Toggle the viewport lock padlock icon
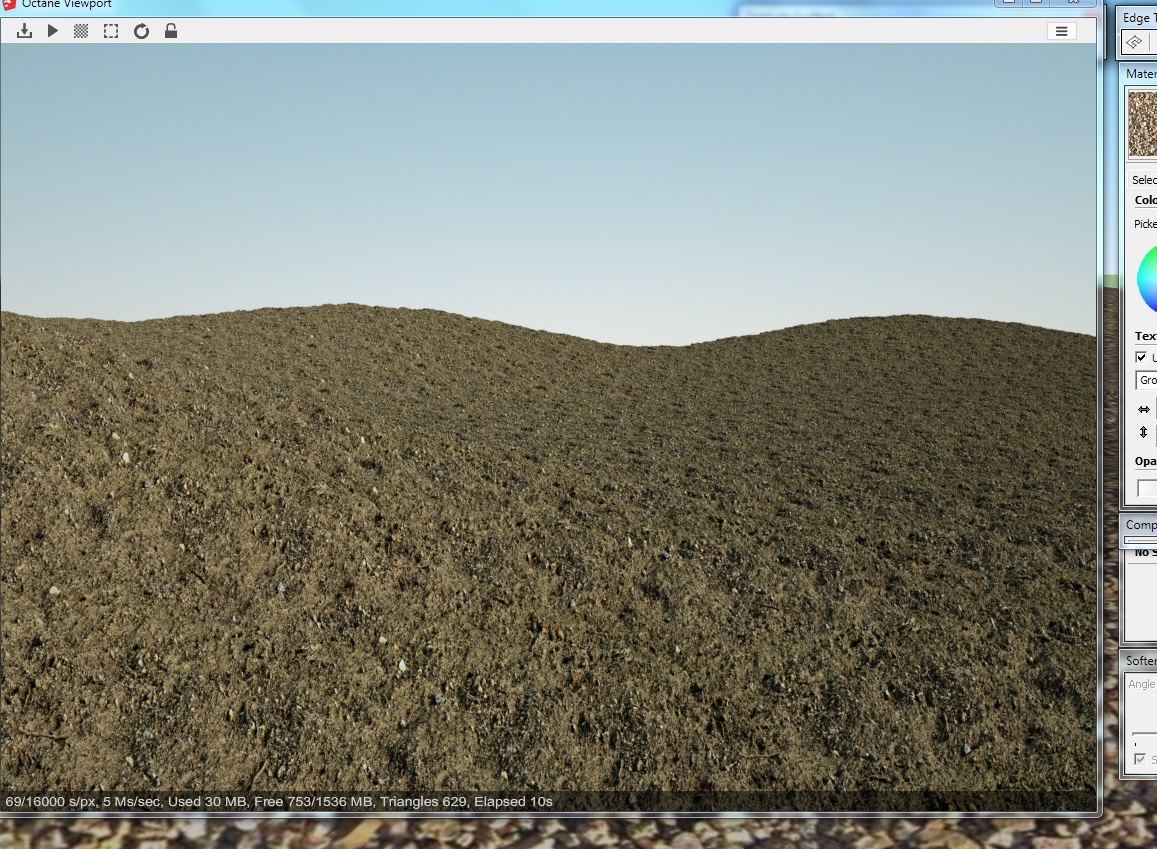 [x=170, y=30]
